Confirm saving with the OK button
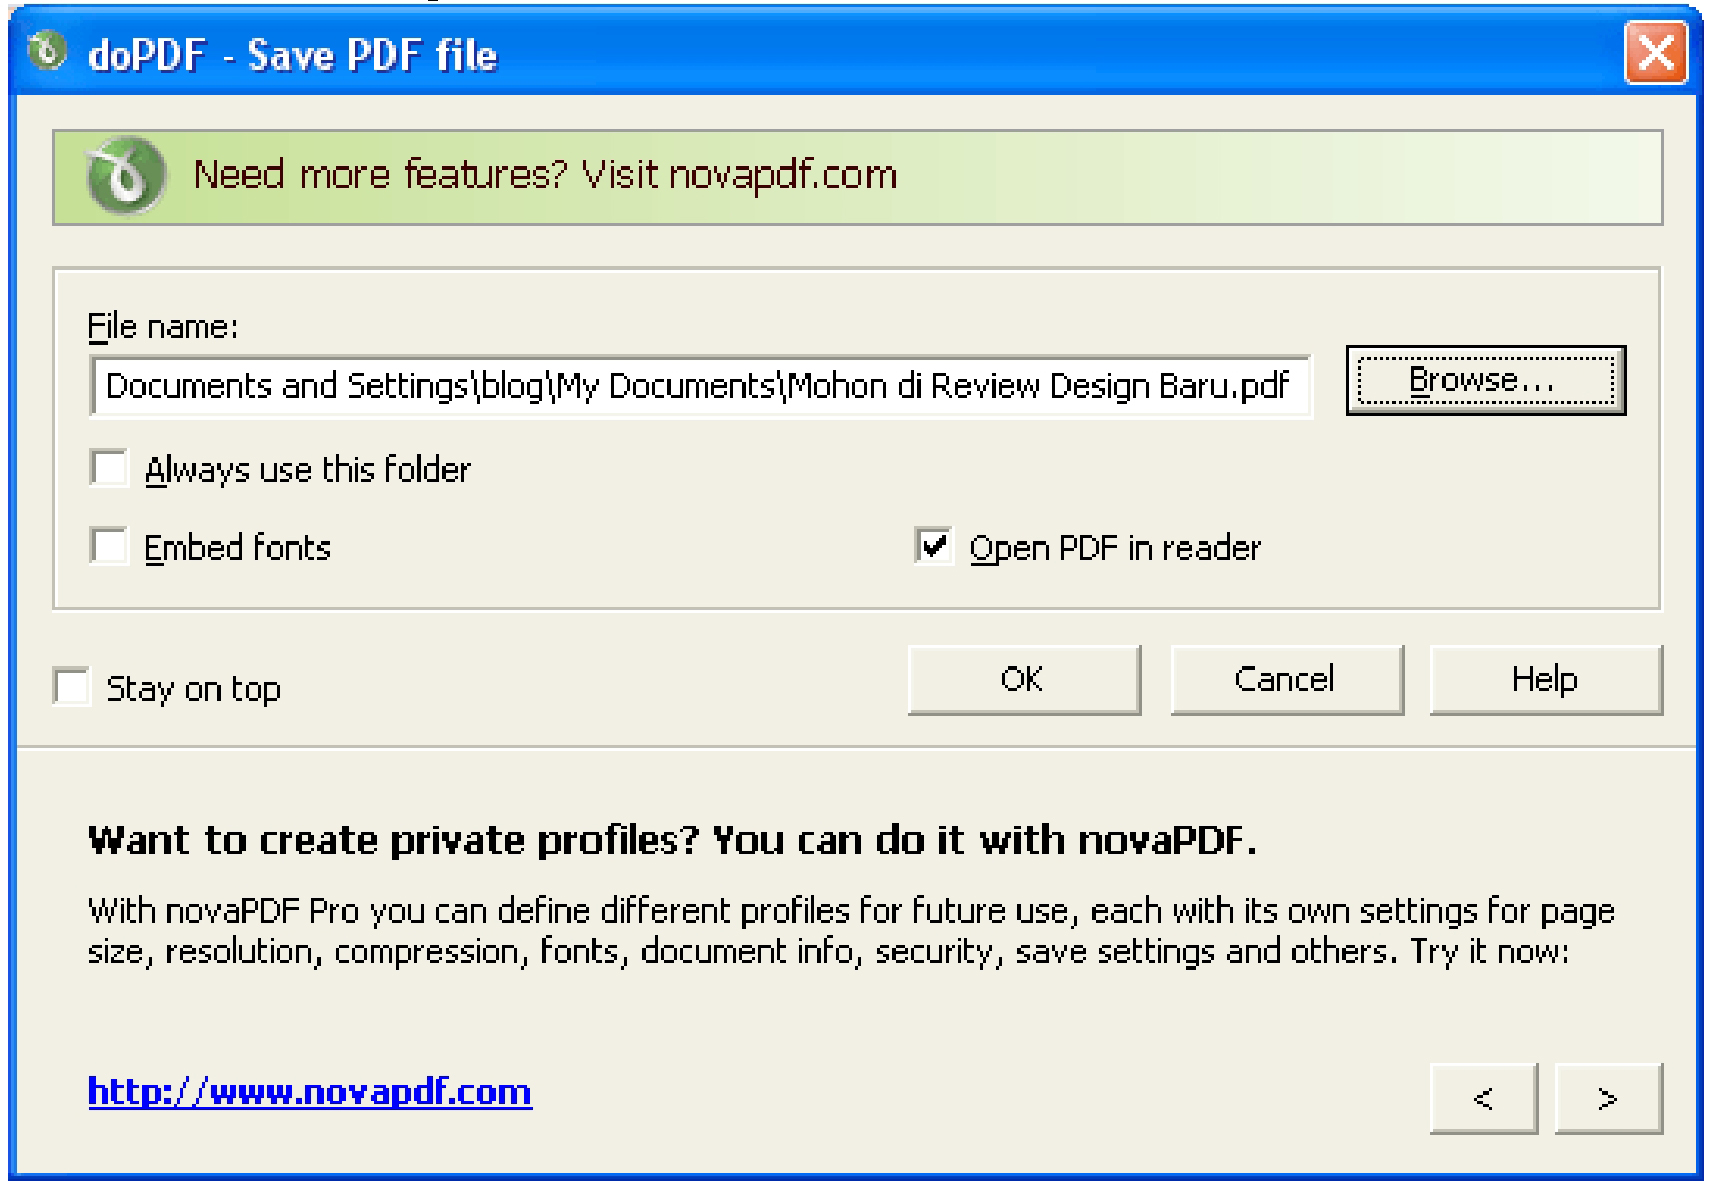The image size is (1716, 1181). (x=1024, y=680)
